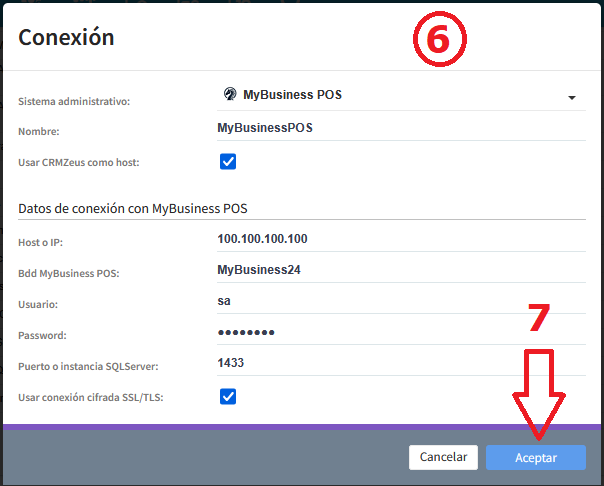Screen dimensions: 604x486
Task: Click into the Password field
Action: (400, 332)
